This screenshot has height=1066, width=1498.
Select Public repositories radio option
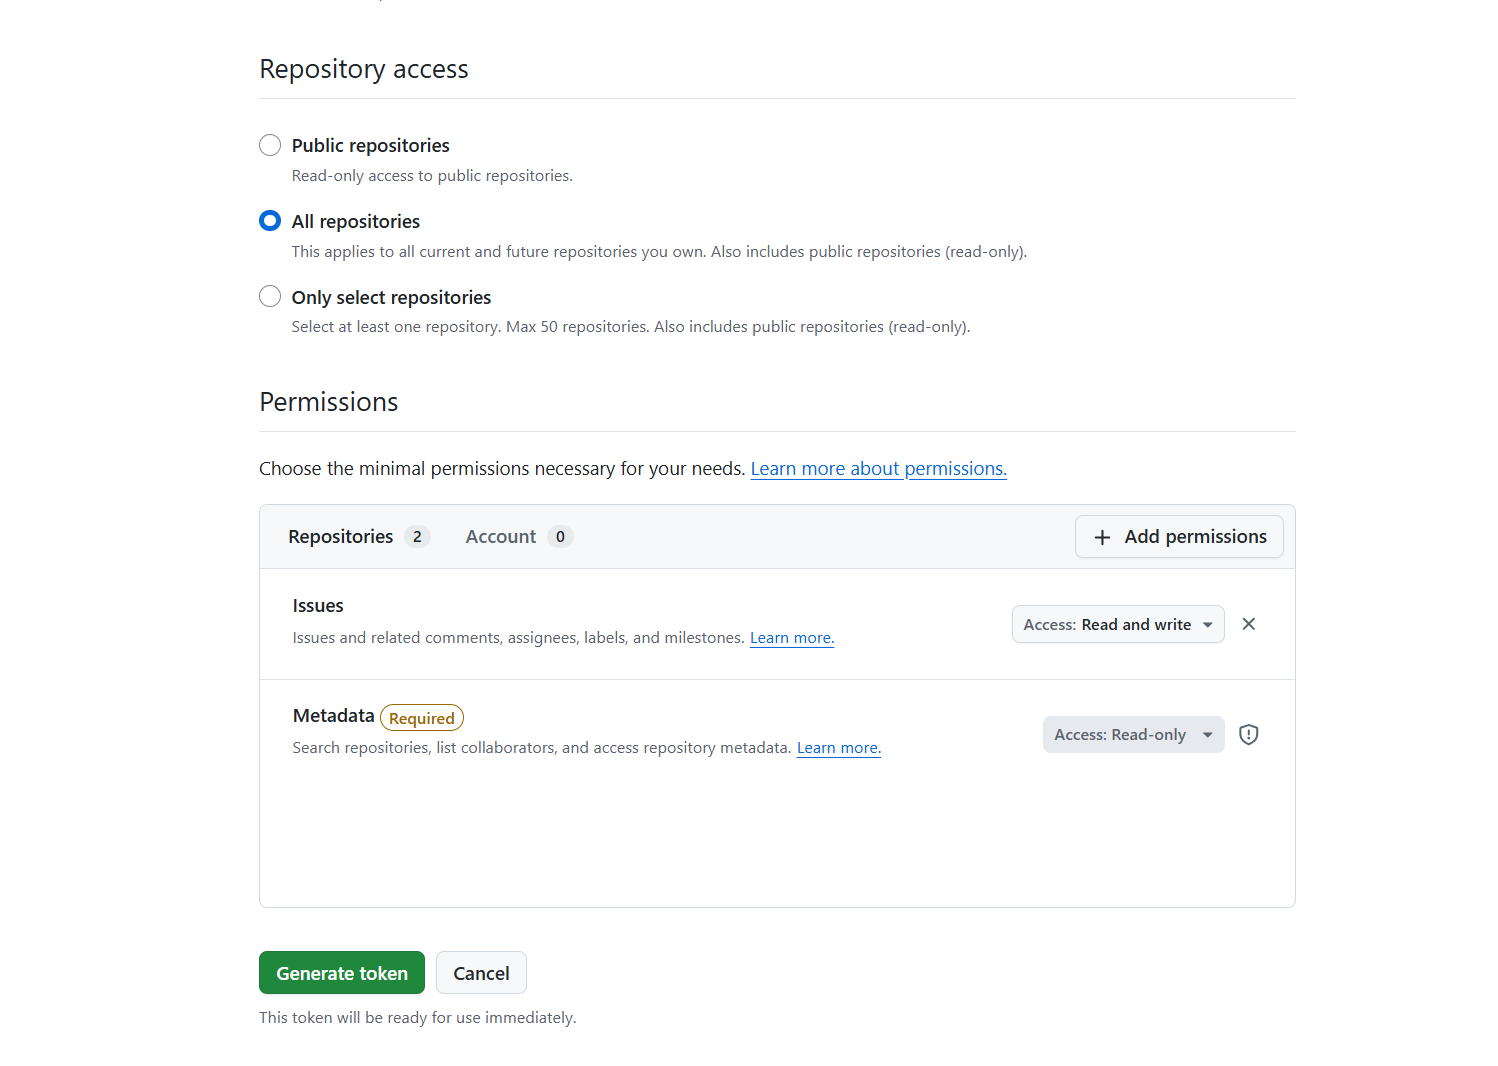(x=270, y=145)
